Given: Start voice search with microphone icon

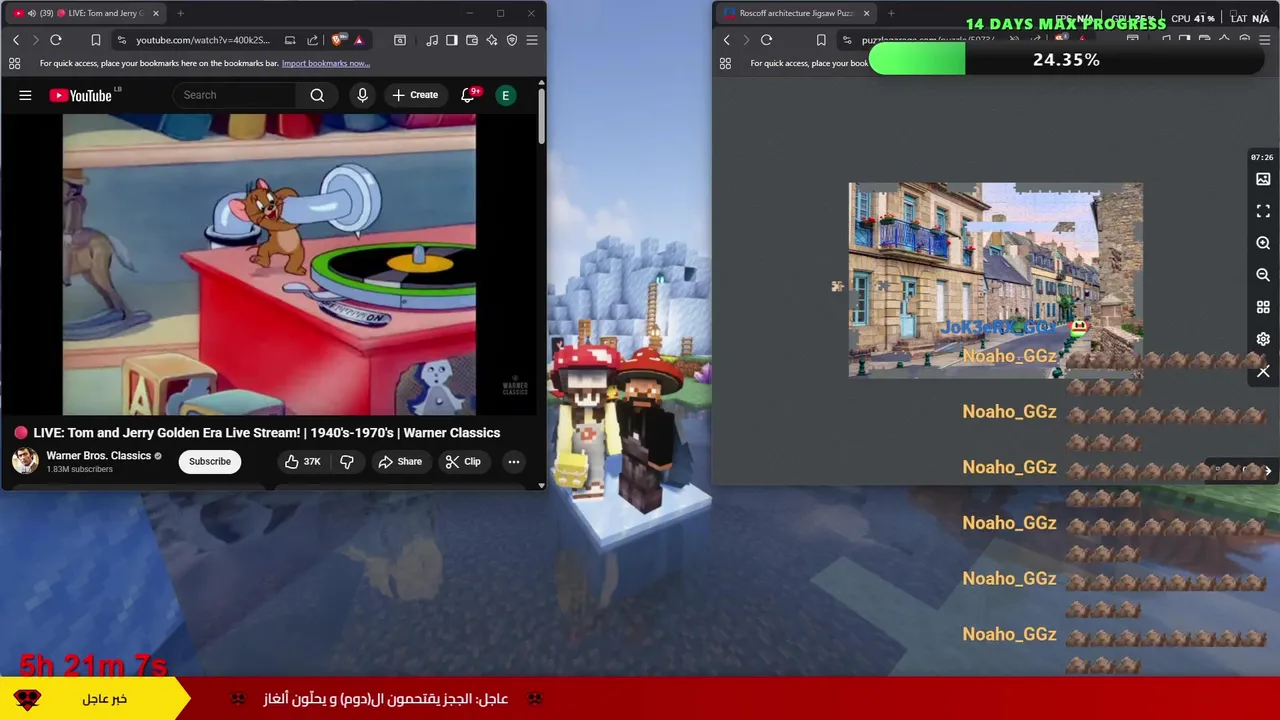Looking at the screenshot, I should point(362,95).
